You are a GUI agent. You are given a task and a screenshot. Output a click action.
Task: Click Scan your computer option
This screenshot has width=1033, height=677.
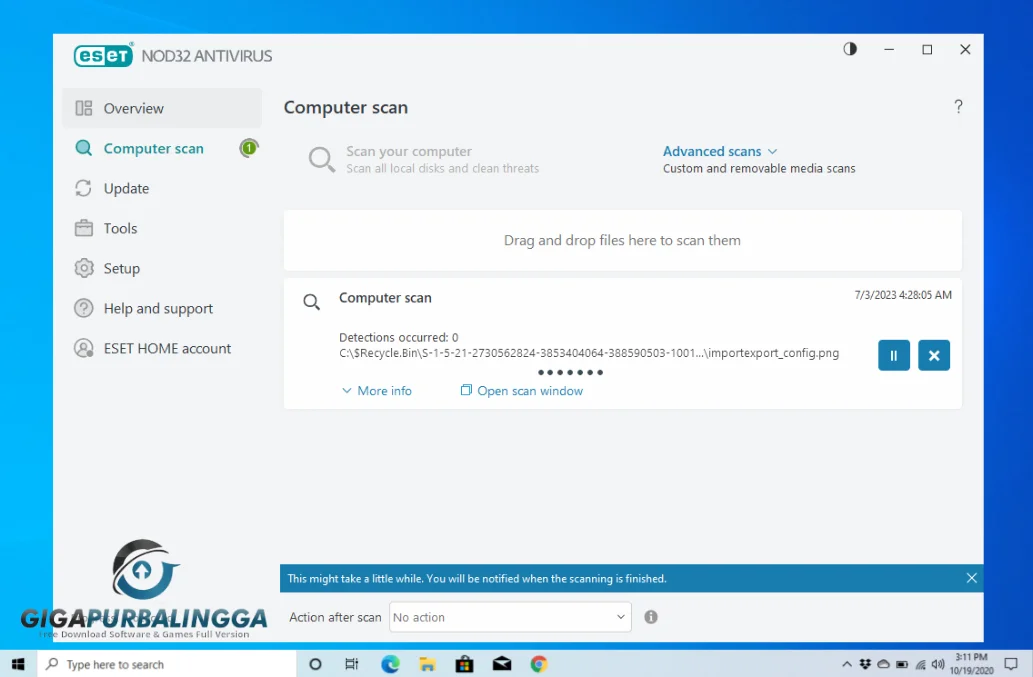tap(424, 159)
